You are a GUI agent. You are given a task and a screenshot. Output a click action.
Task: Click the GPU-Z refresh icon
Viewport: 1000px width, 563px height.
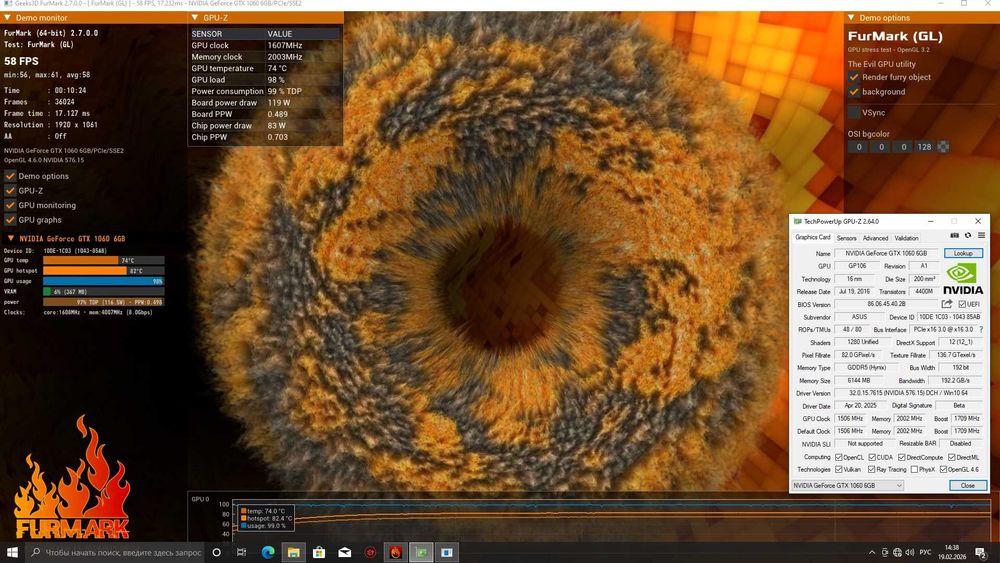pos(967,235)
